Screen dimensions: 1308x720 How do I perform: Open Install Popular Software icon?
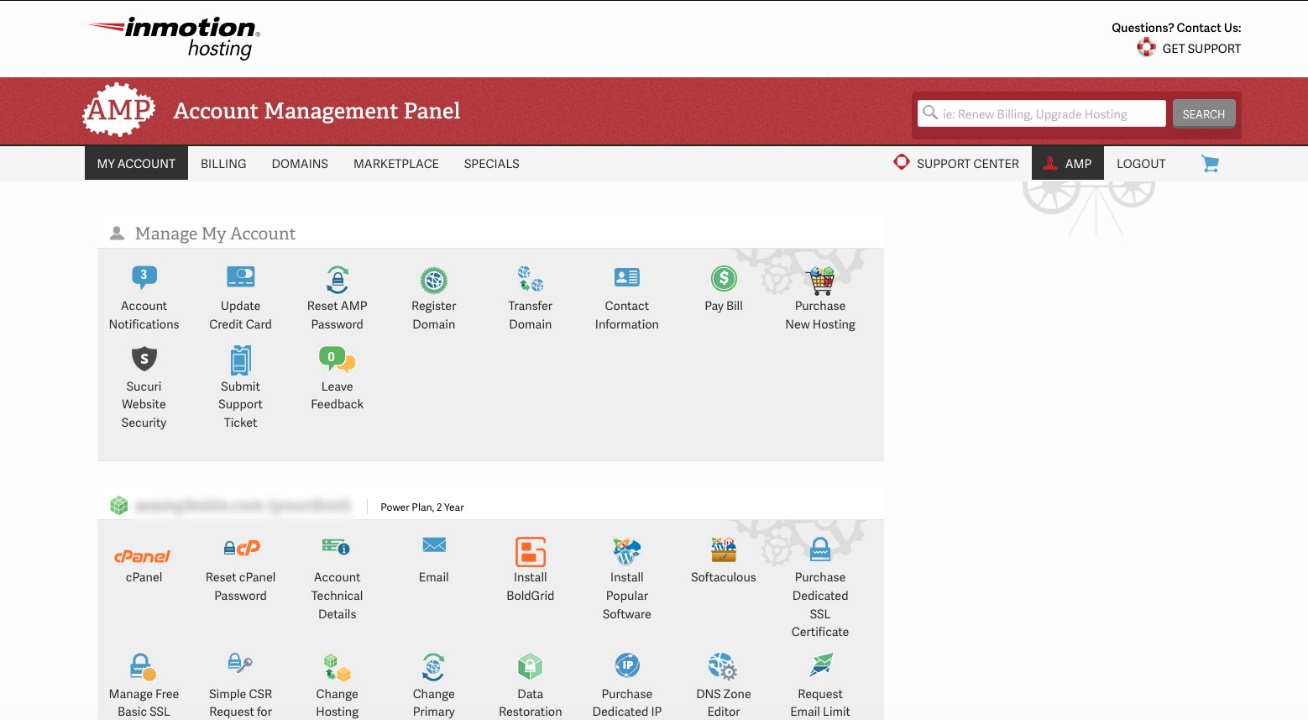pyautogui.click(x=627, y=551)
